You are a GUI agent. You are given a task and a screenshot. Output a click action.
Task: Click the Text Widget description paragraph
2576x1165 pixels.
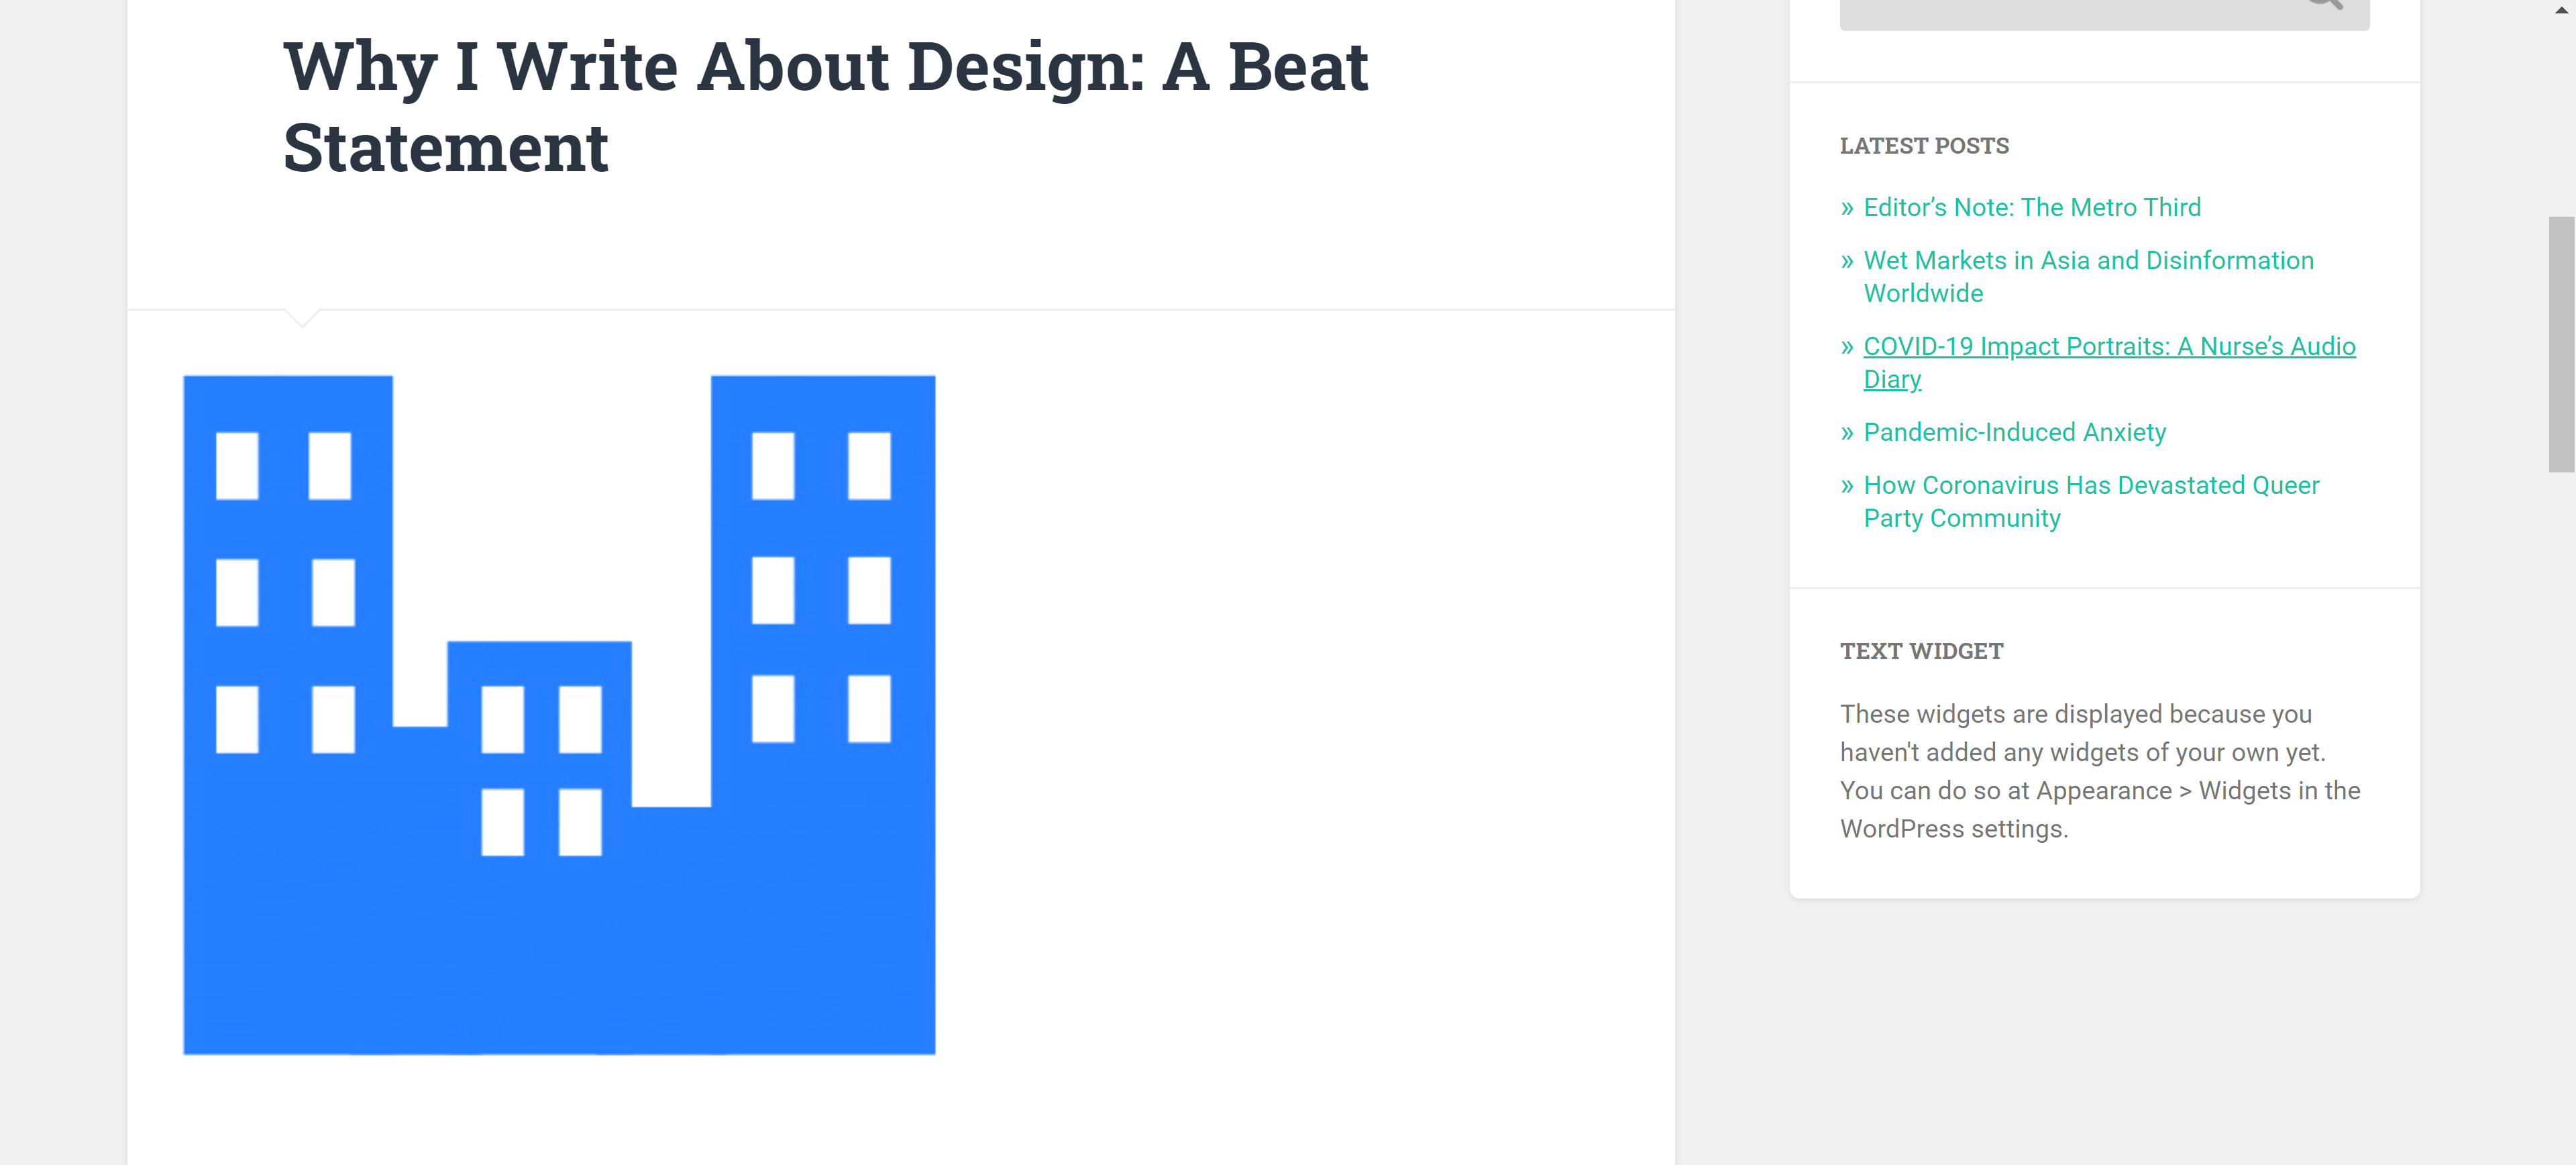point(2099,771)
